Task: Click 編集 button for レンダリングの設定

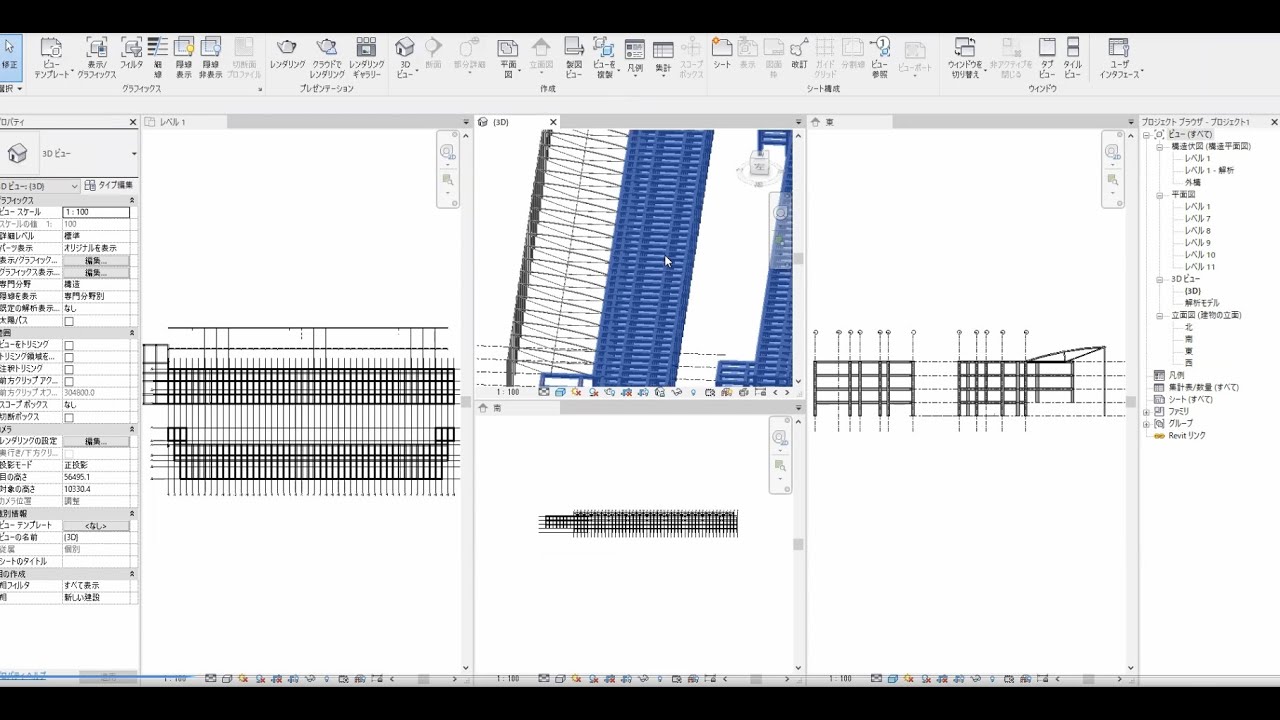Action: [95, 441]
